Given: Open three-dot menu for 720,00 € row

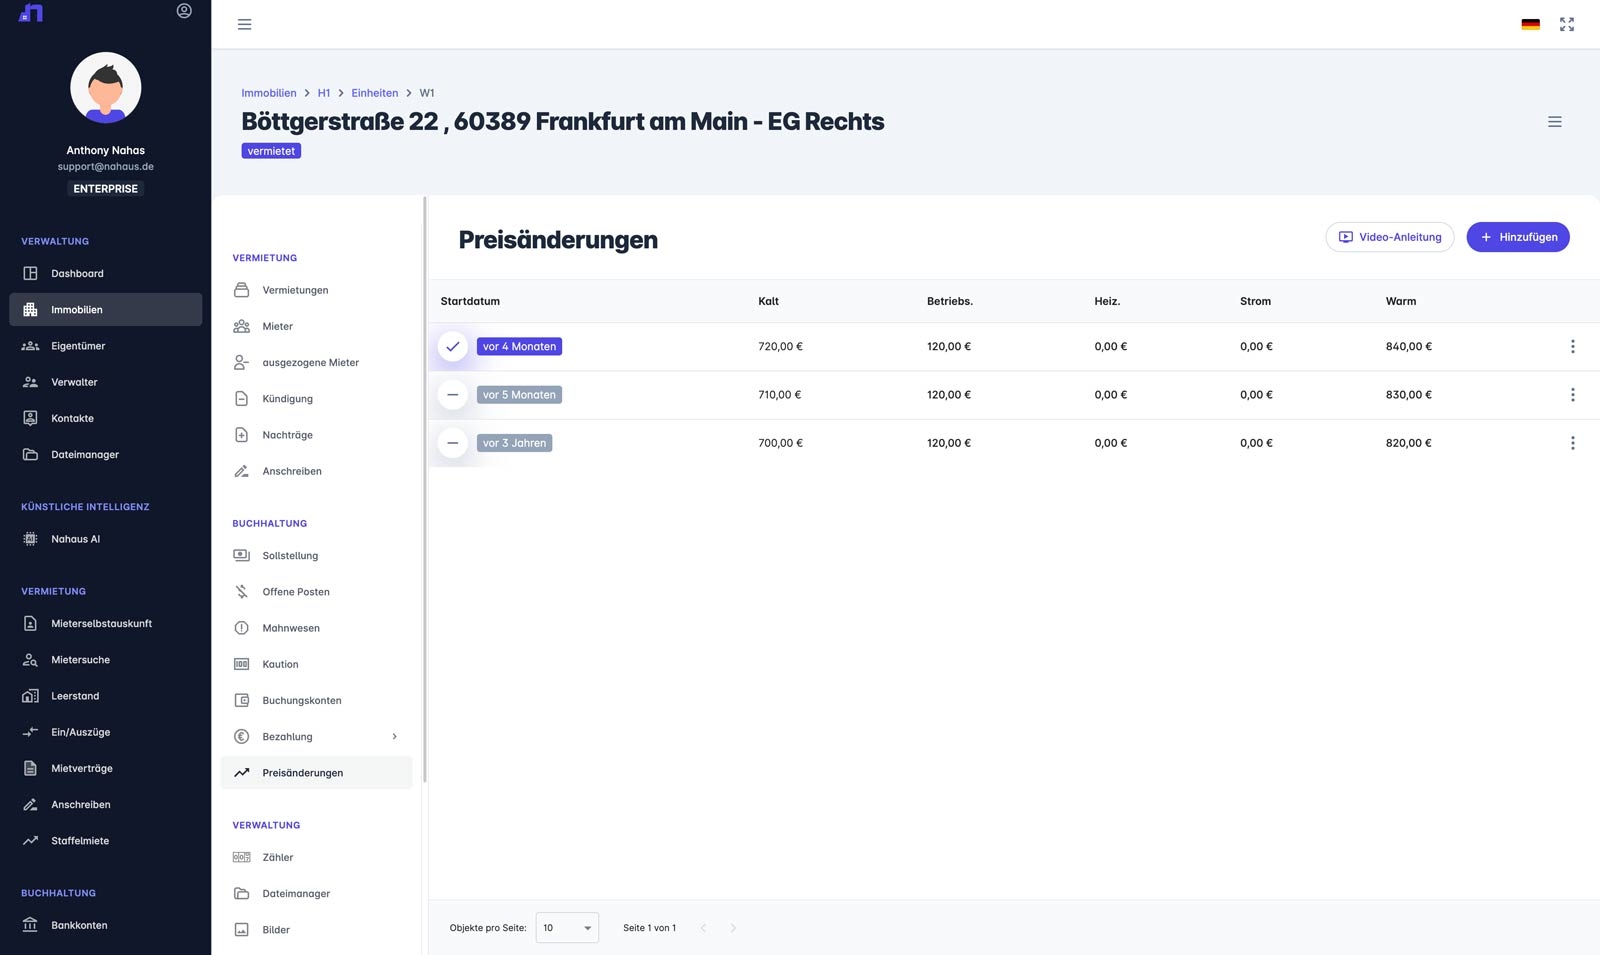Looking at the screenshot, I should point(1572,347).
